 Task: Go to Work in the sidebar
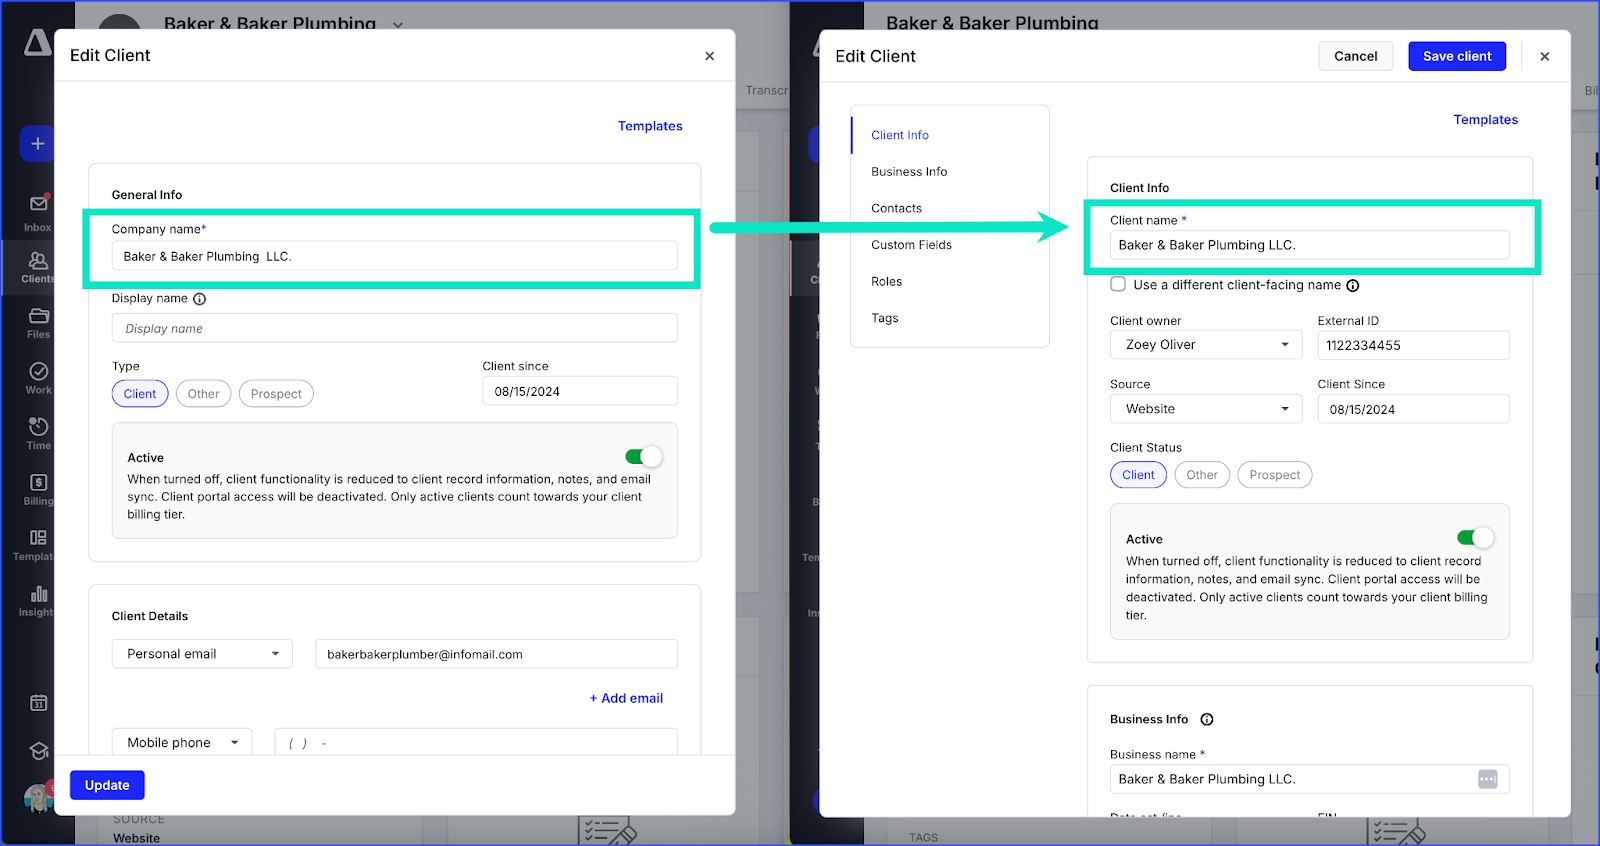(x=38, y=377)
